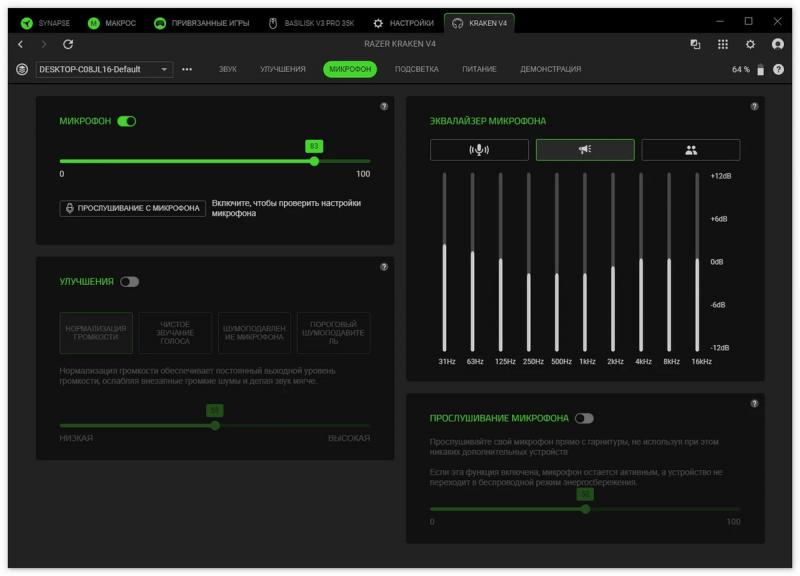This screenshot has height=576, width=800.
Task: Select Пороговый шумоподавитель option
Action: tap(333, 333)
